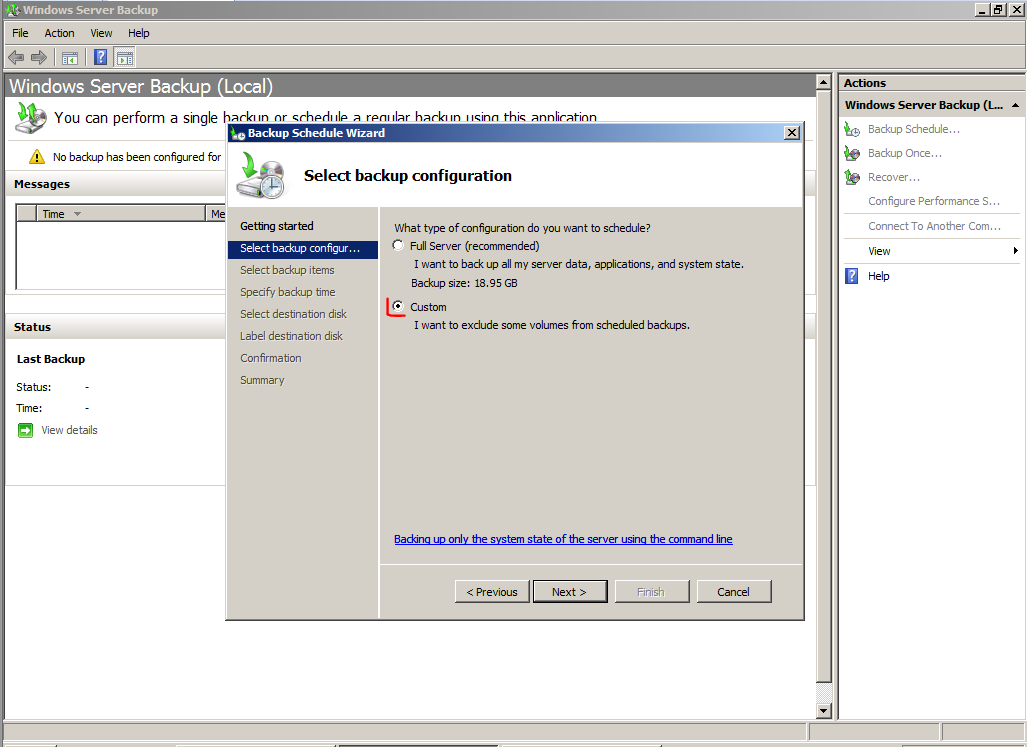Click the Forward arrow toolbar icon
Viewport: 1027px width, 747px height.
click(39, 58)
